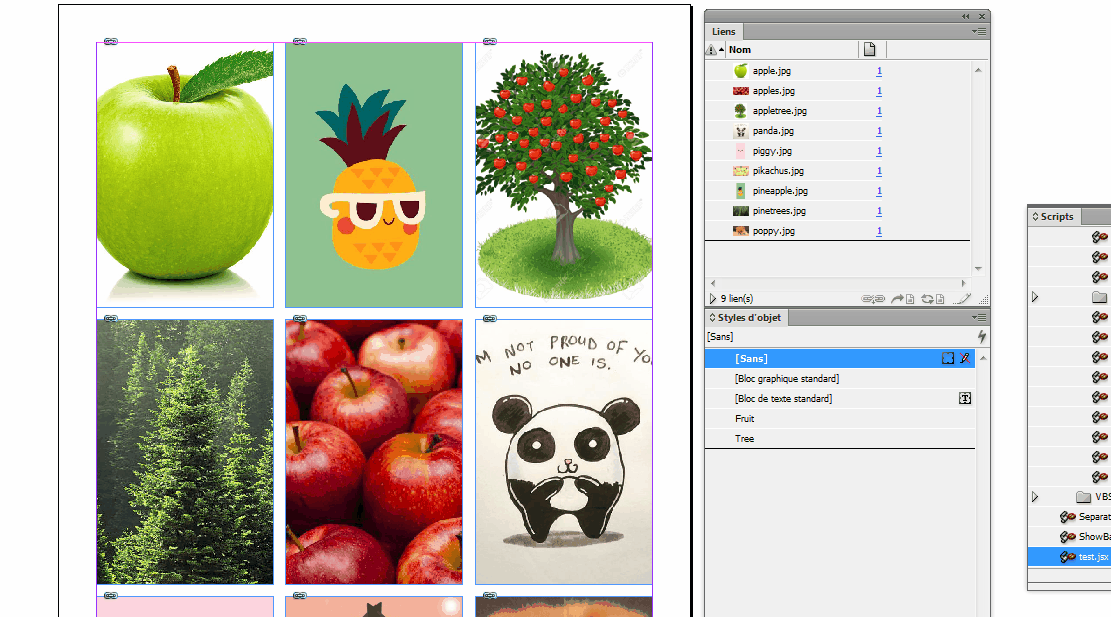Select panda.jpg link row
The height and width of the screenshot is (617, 1111).
(x=838, y=131)
